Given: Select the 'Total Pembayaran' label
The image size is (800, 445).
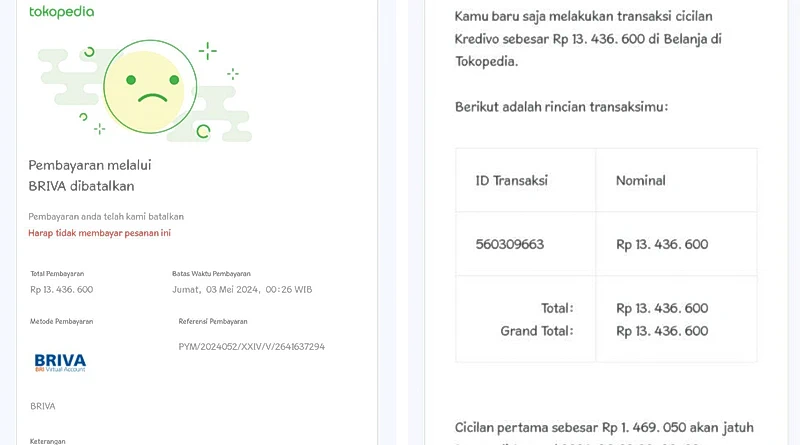Looking at the screenshot, I should [57, 274].
